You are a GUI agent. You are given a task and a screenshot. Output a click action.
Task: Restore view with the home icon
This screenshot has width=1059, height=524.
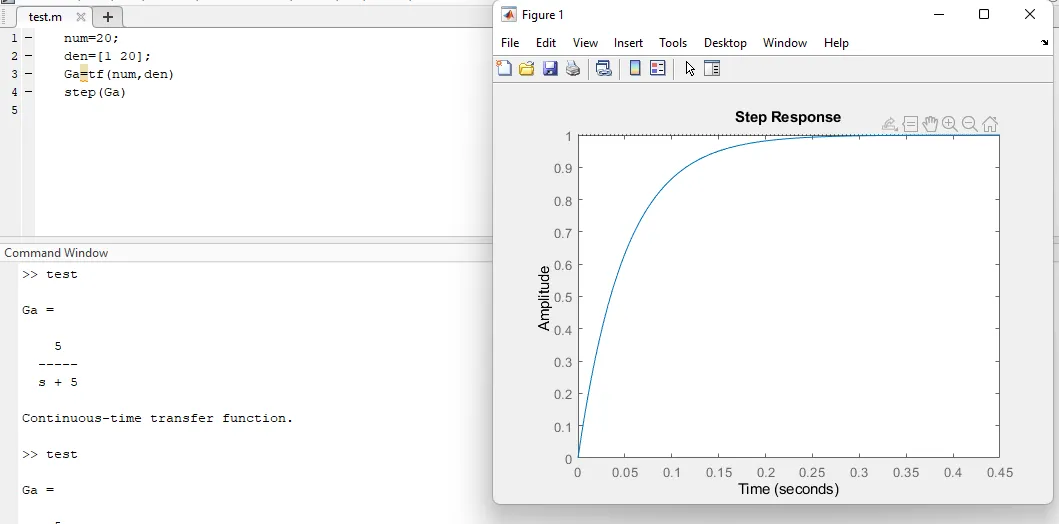pyautogui.click(x=990, y=124)
